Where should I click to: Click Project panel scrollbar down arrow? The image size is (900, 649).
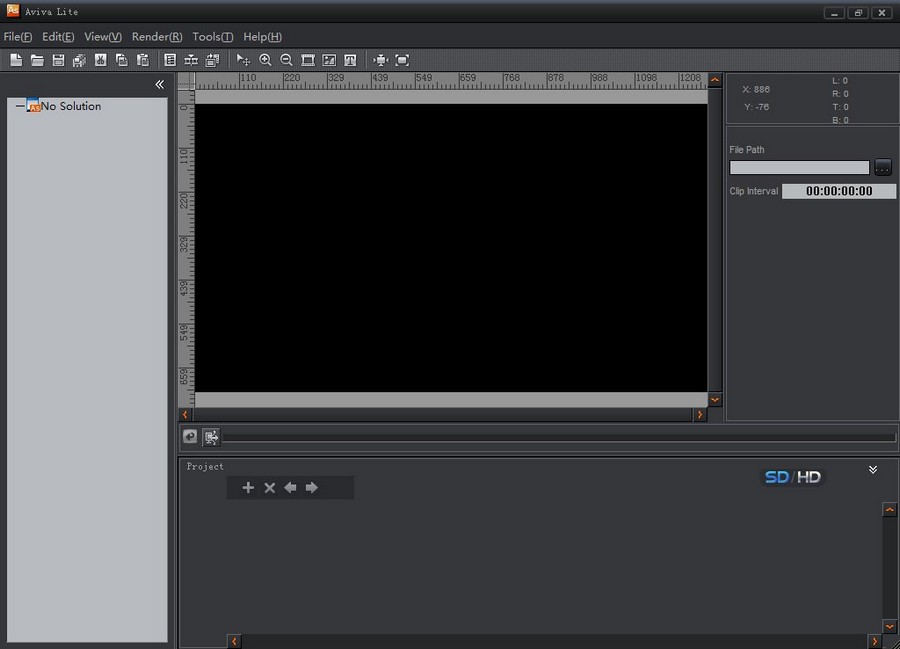(889, 627)
